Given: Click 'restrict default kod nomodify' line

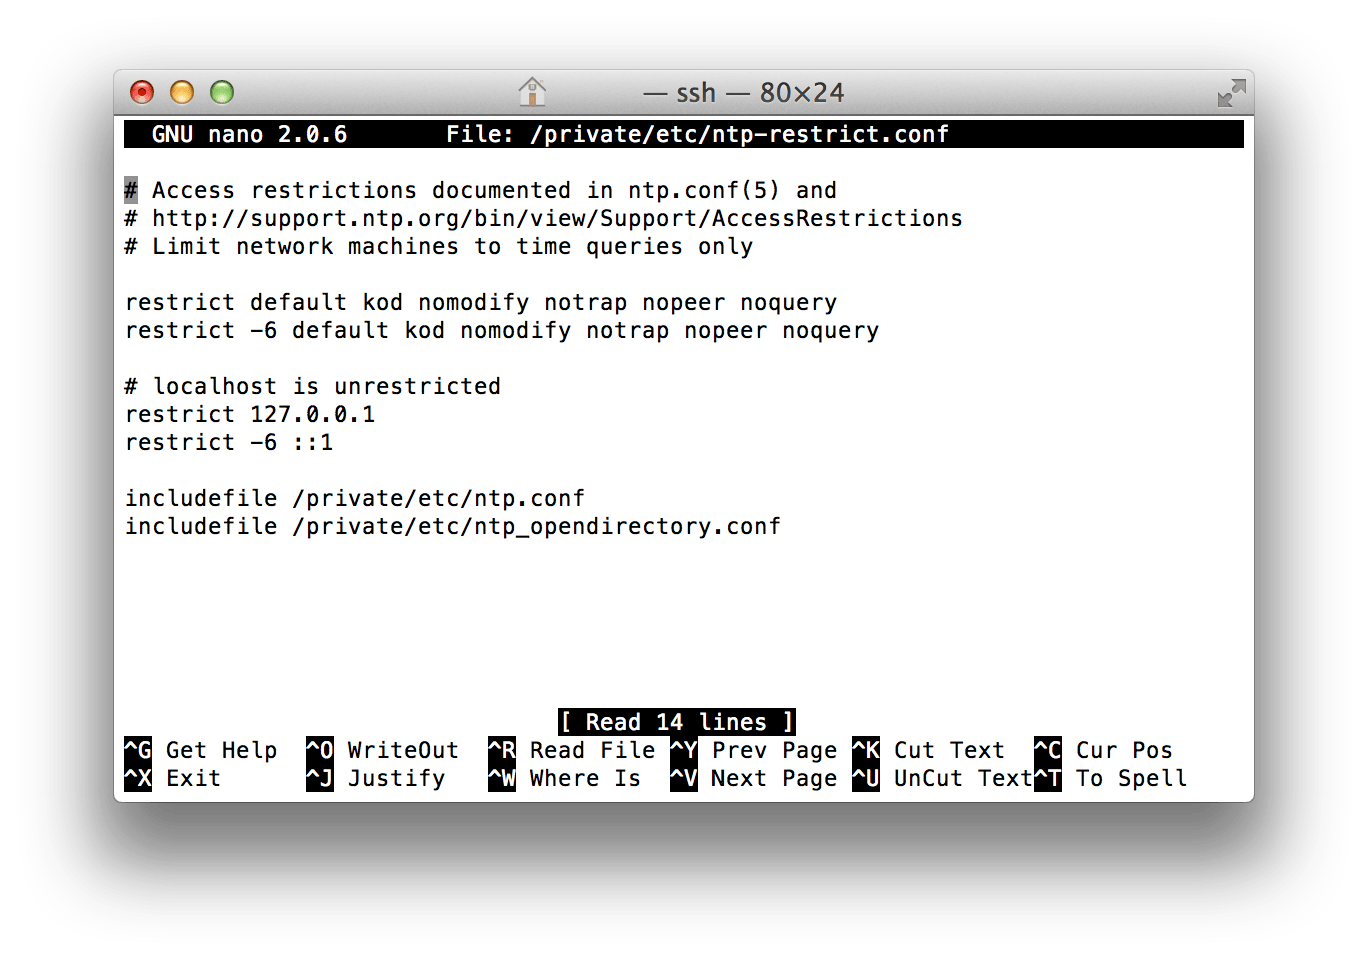Looking at the screenshot, I should [x=481, y=302].
